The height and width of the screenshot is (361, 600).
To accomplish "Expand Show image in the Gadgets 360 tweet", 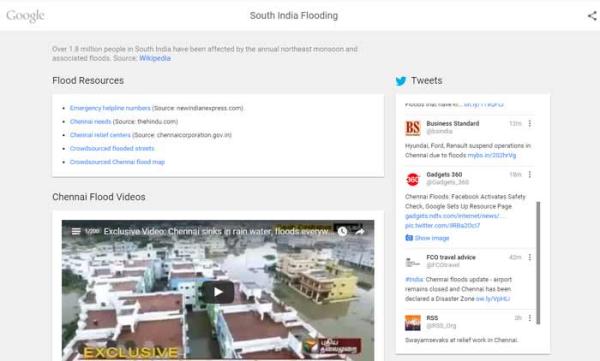I will [x=427, y=238].
